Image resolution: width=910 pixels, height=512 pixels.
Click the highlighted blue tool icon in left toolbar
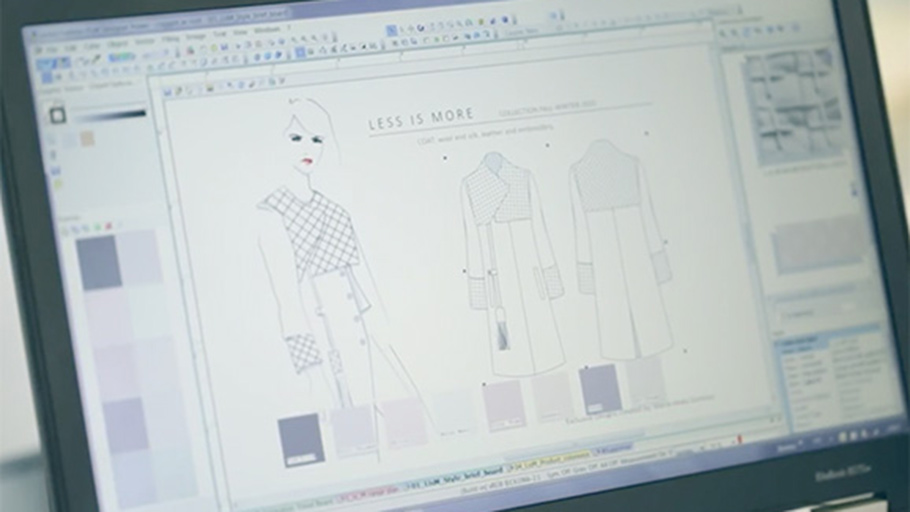[47, 64]
